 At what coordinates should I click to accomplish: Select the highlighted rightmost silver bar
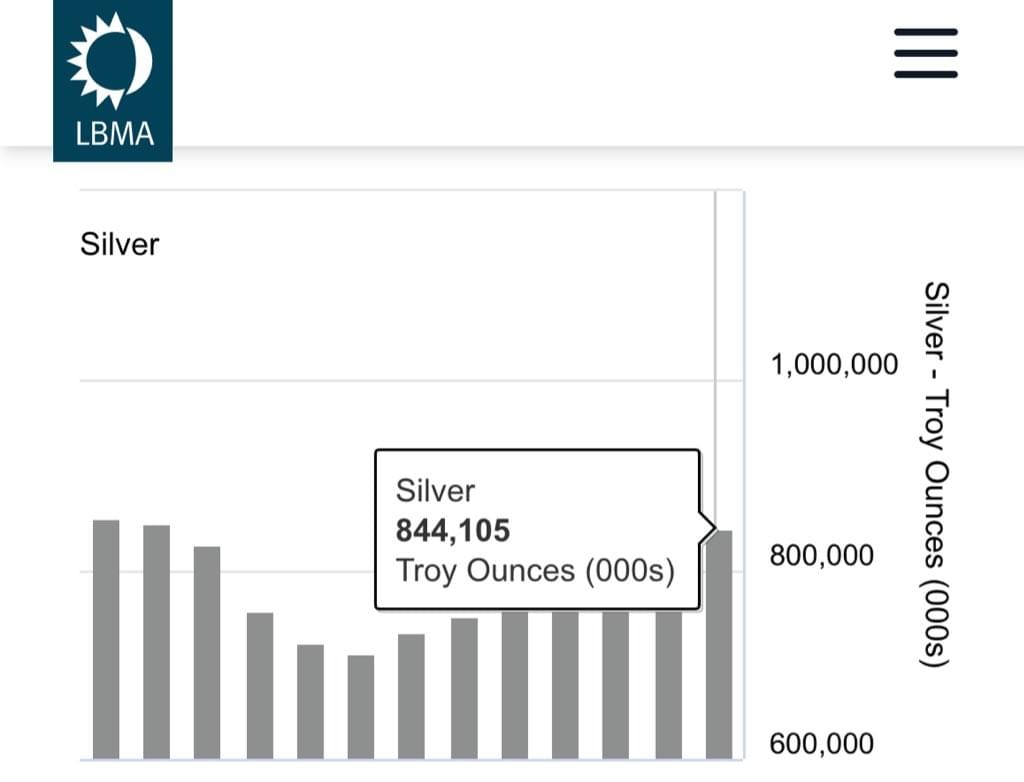(x=719, y=644)
